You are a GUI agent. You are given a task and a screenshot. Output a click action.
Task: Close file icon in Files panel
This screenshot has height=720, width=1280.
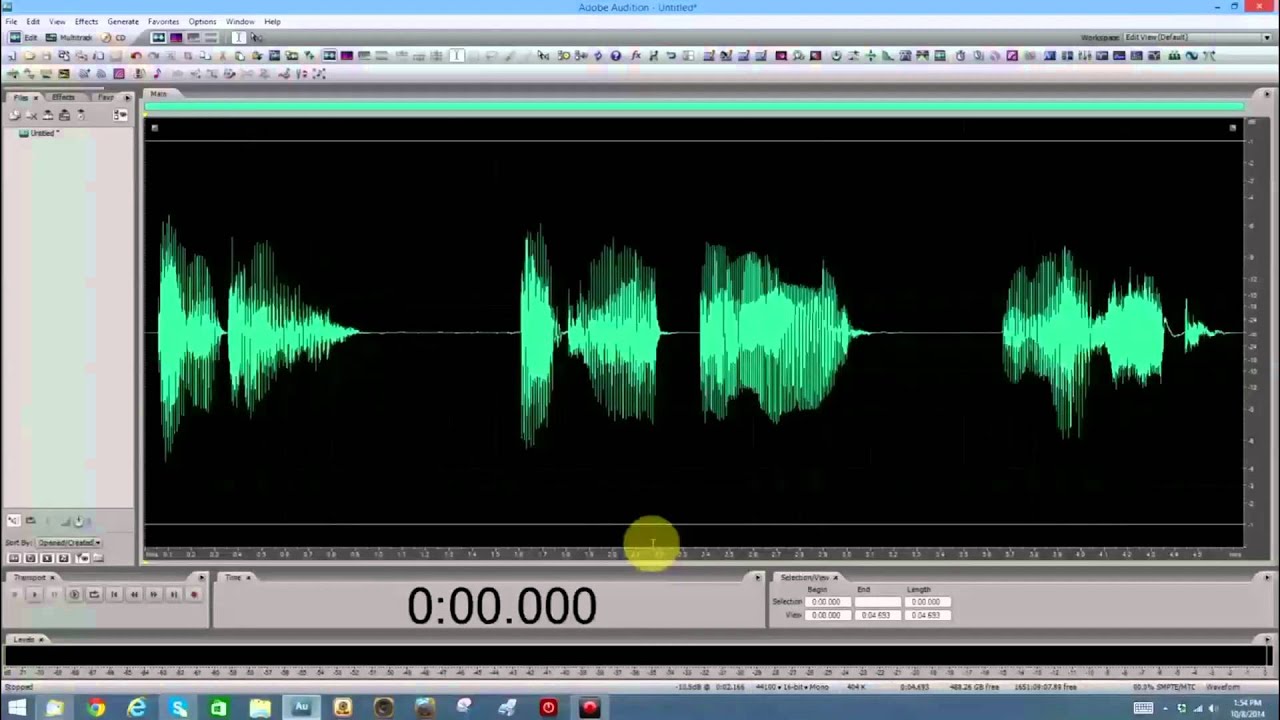(x=31, y=115)
